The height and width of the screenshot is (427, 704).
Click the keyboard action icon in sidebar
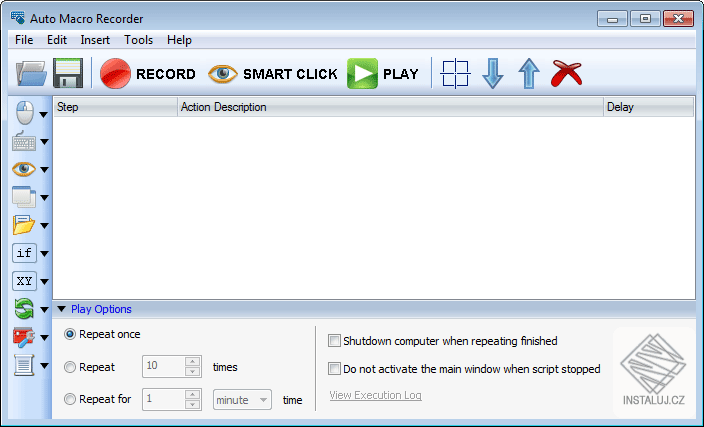pos(24,141)
